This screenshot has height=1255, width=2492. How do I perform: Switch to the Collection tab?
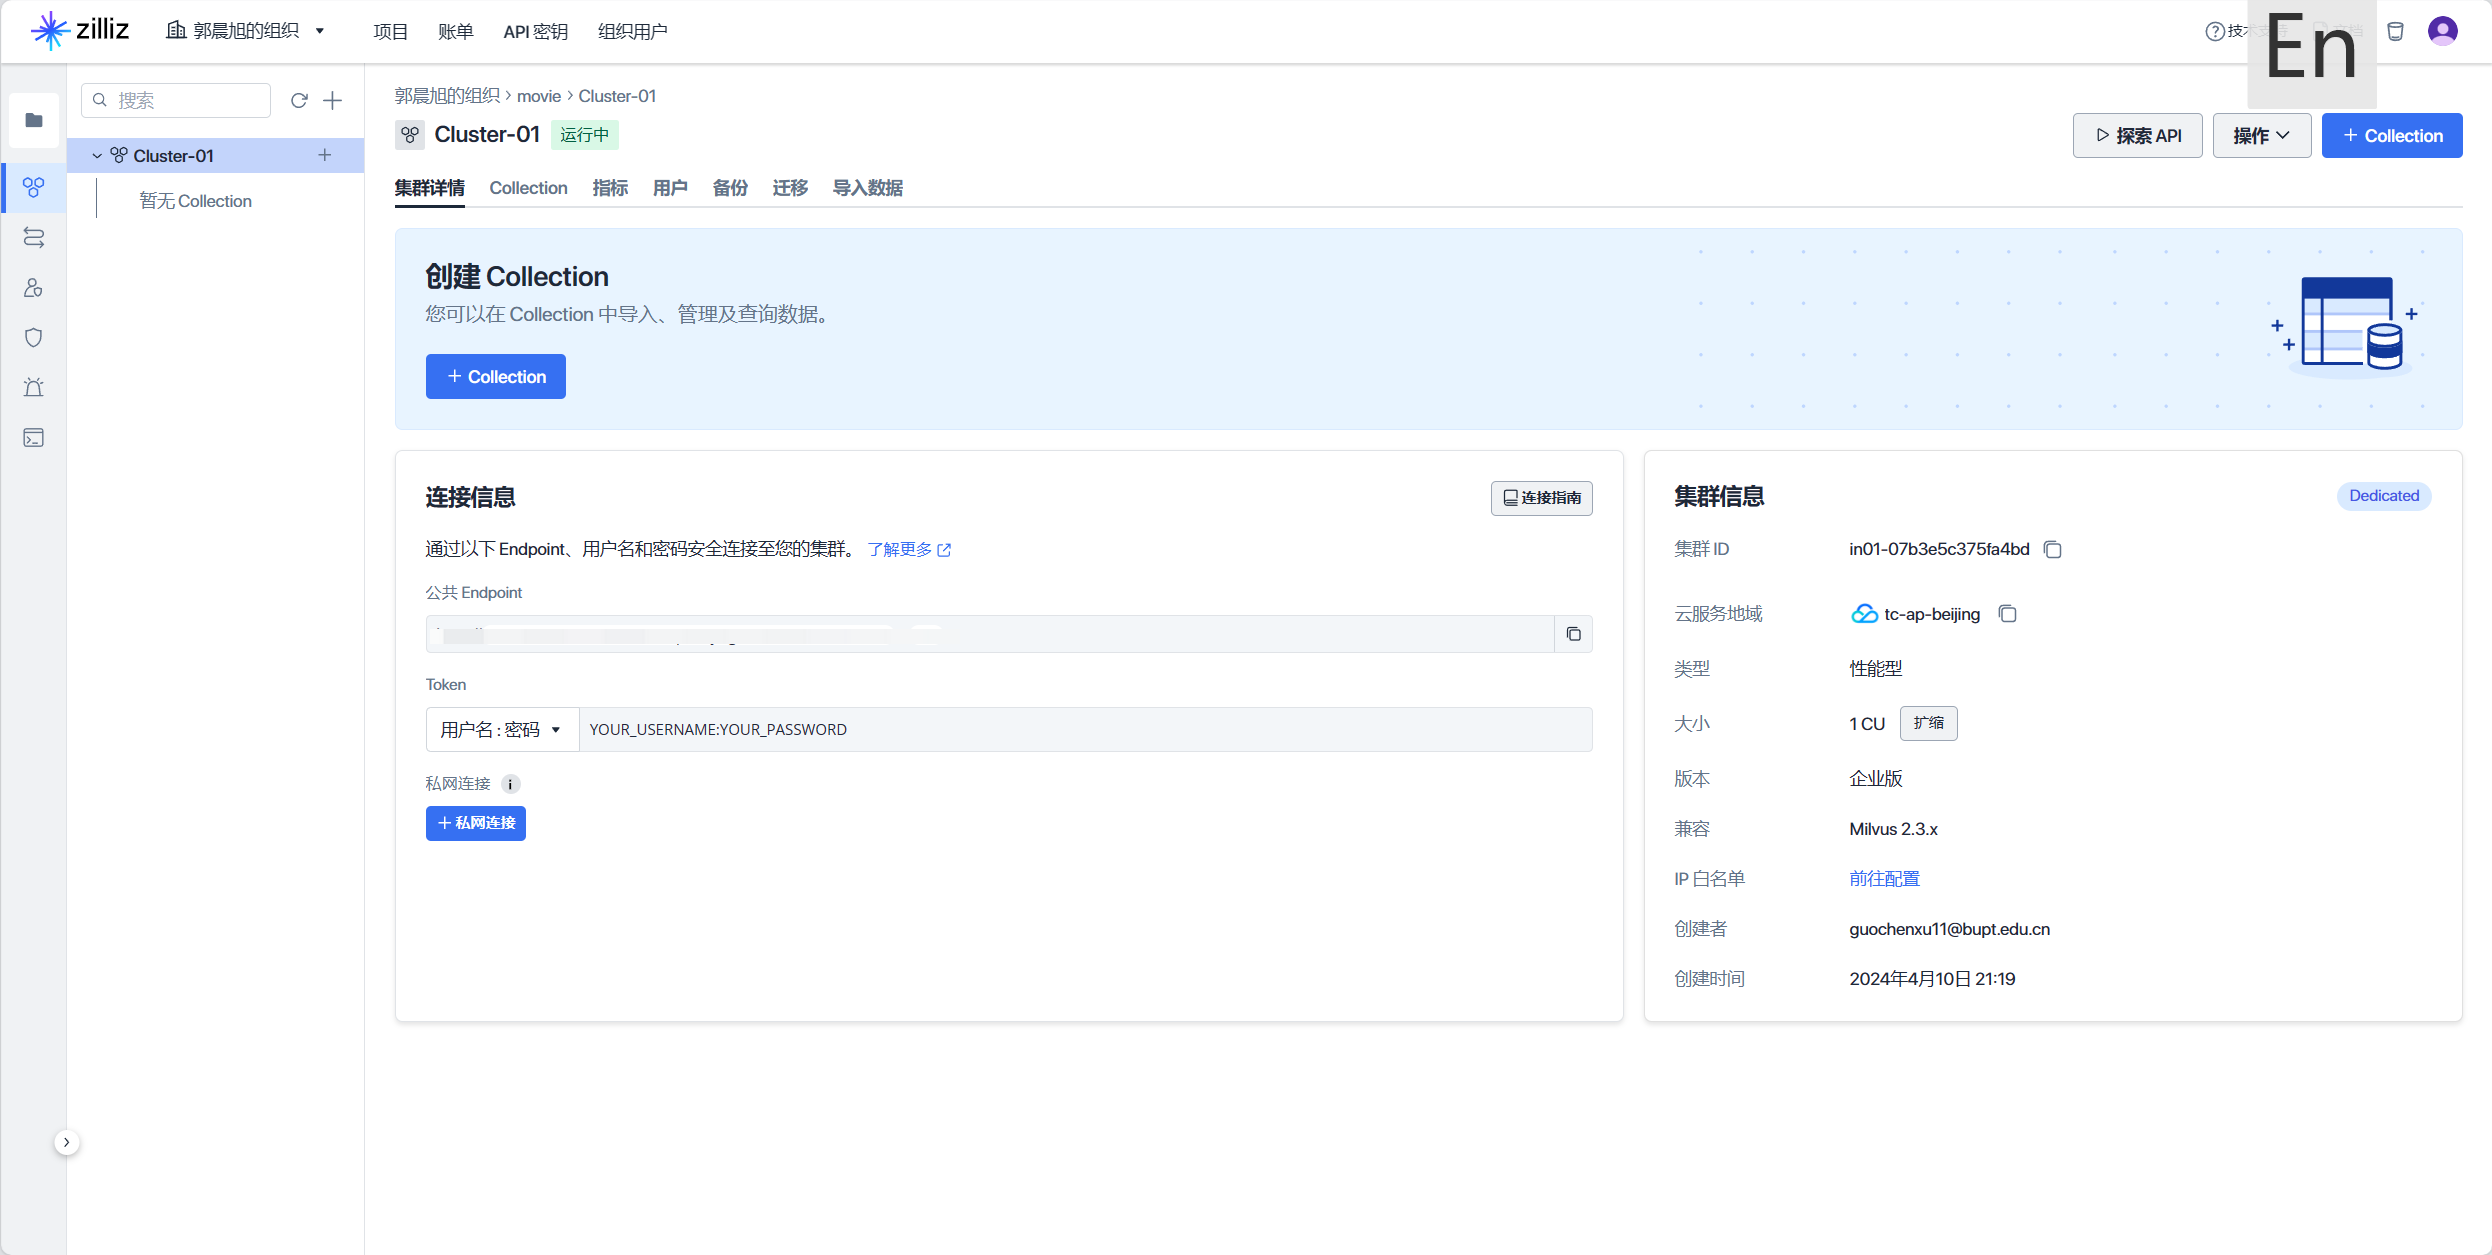528,188
